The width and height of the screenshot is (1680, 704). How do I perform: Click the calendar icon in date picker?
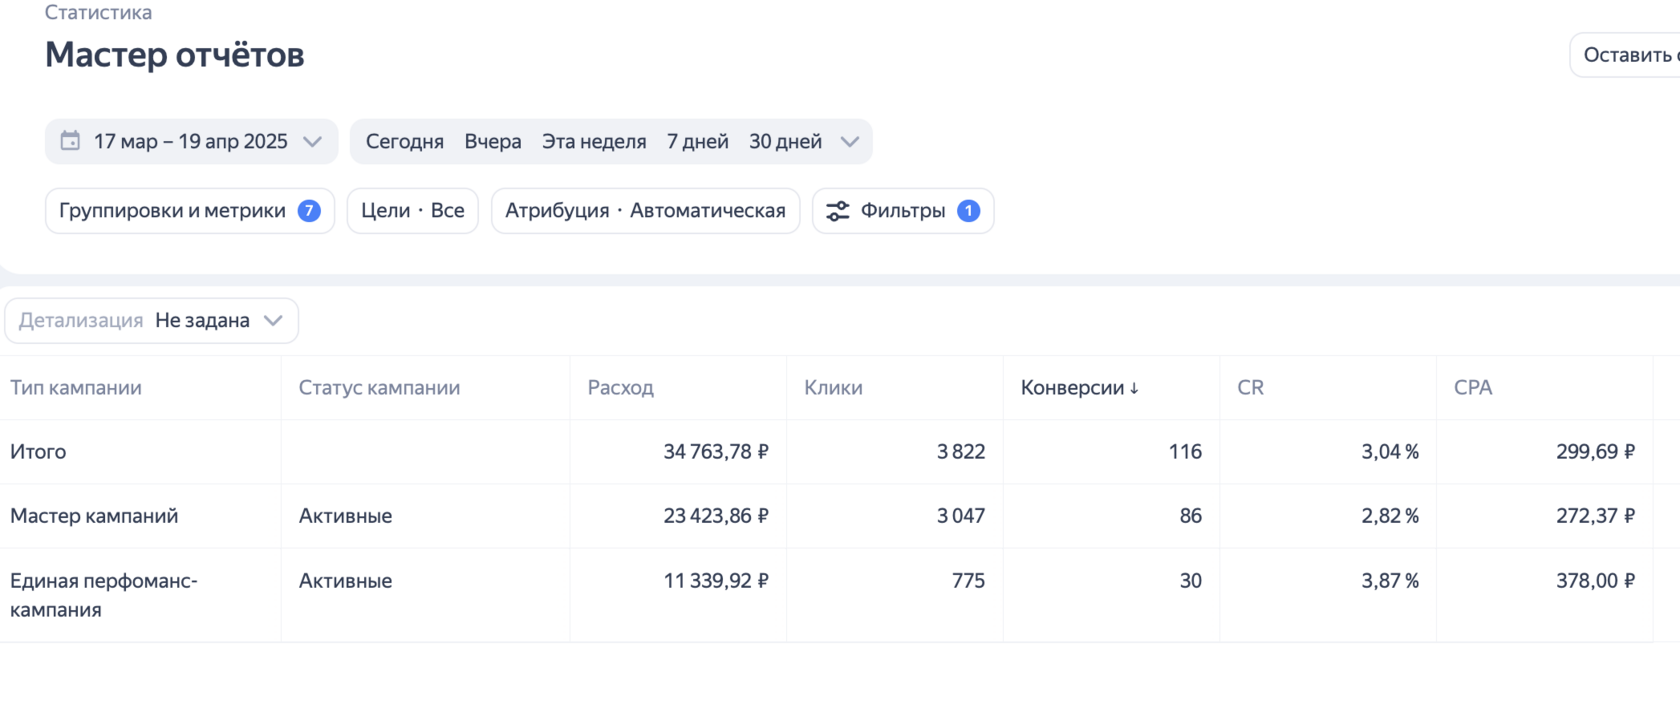click(70, 141)
